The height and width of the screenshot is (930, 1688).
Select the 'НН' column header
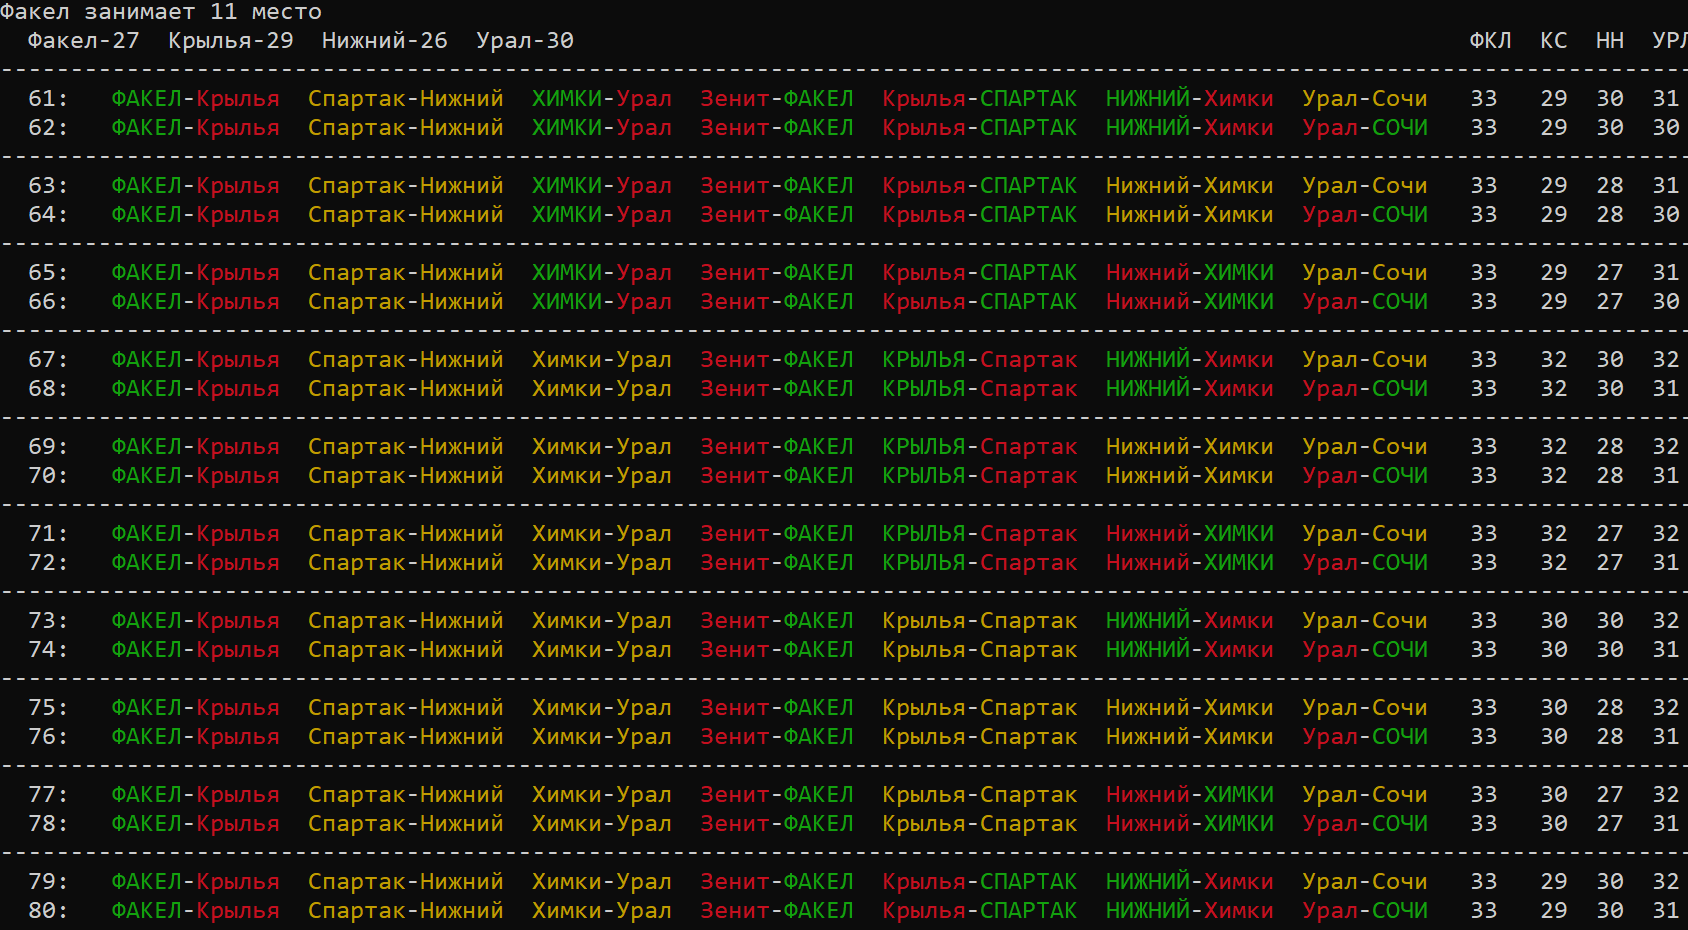pyautogui.click(x=1609, y=41)
